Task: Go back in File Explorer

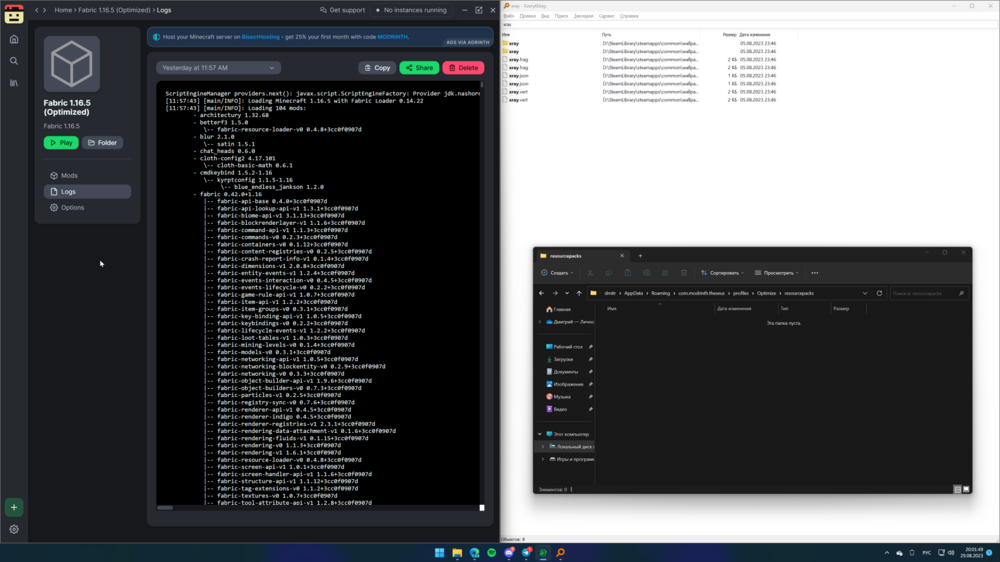Action: (541, 293)
